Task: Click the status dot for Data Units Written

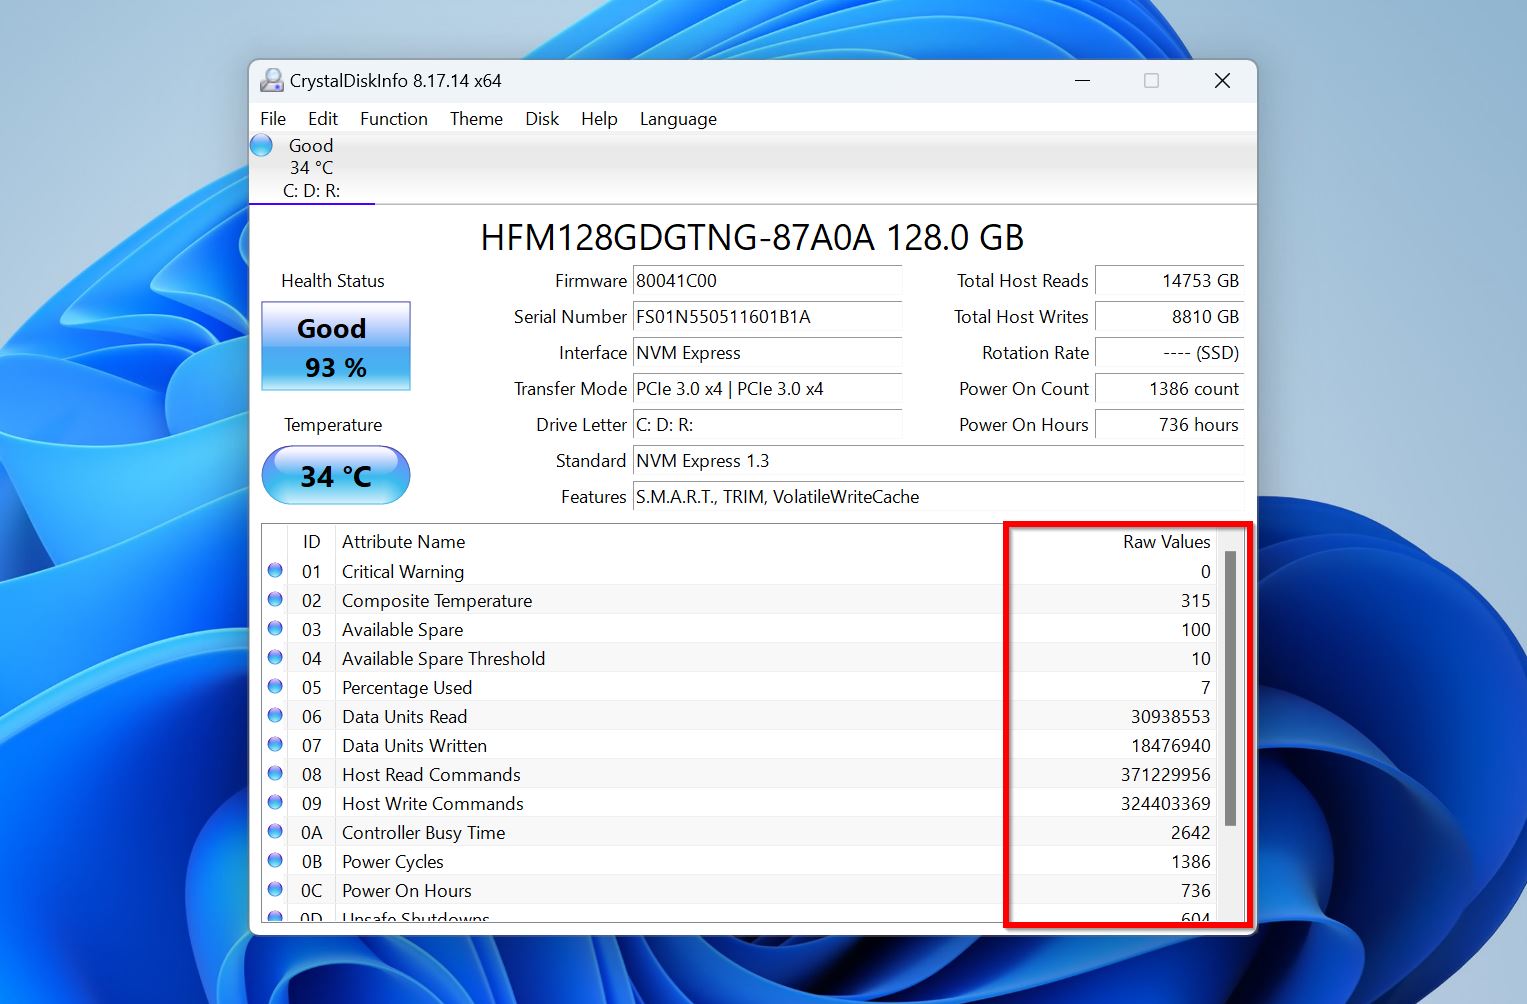Action: click(275, 745)
